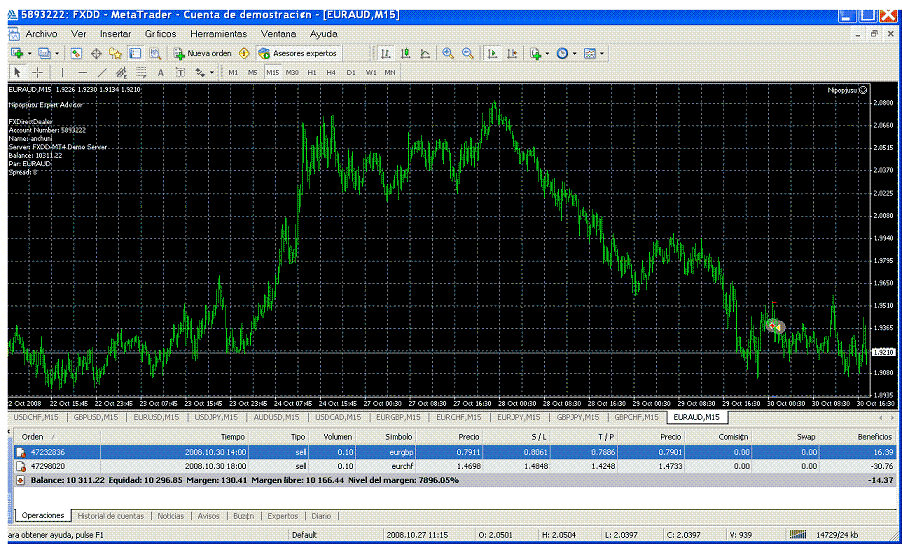Toggle the chart auto scroll button

pos(492,53)
